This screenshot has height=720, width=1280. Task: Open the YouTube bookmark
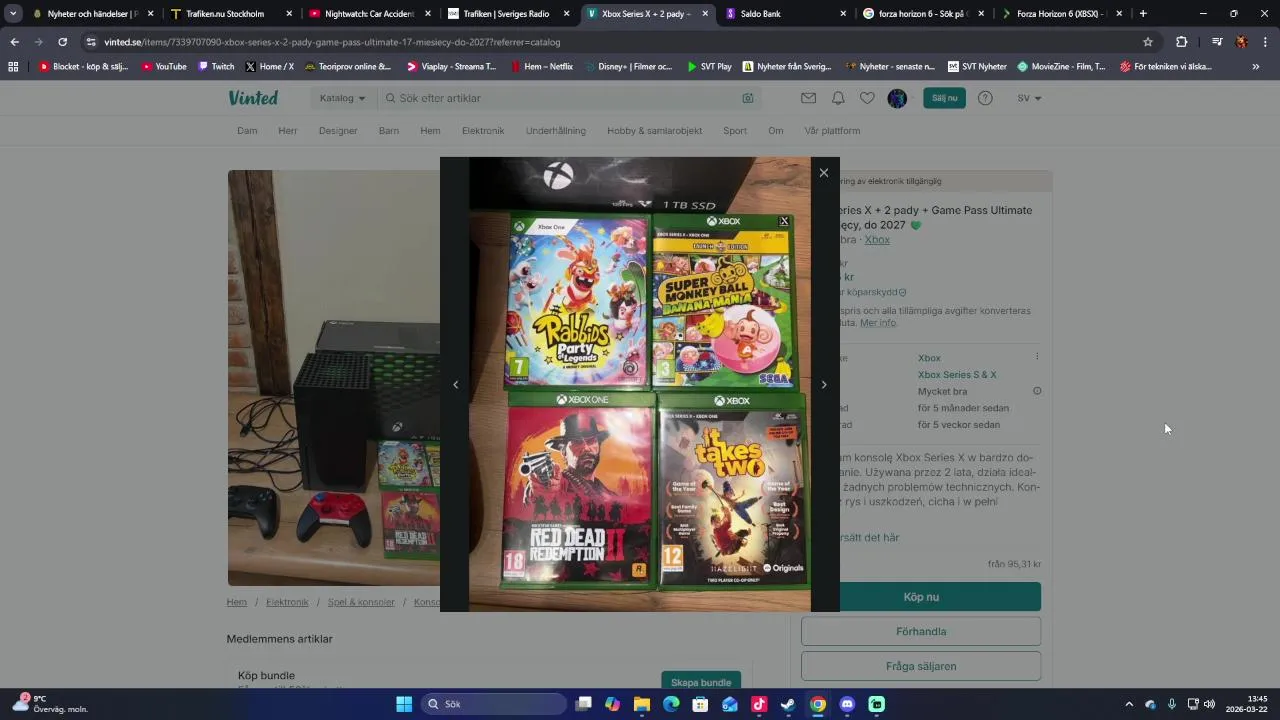(x=164, y=67)
